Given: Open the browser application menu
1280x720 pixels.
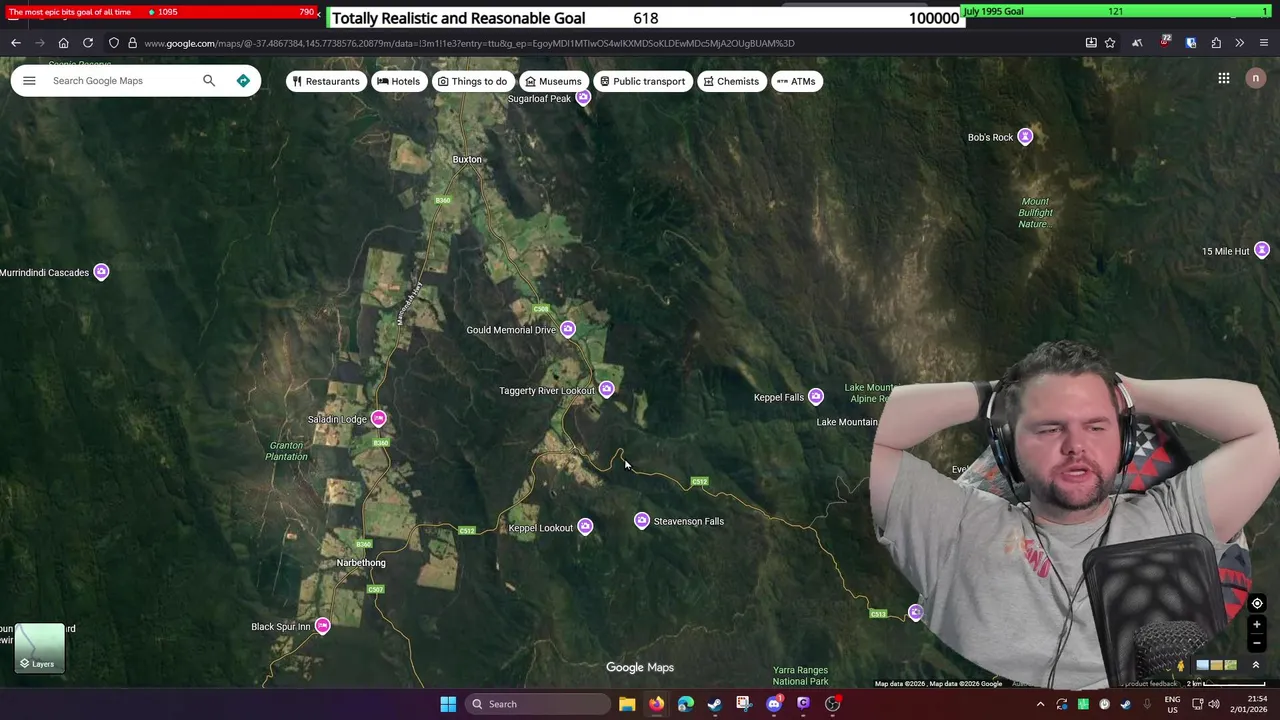Looking at the screenshot, I should (x=1264, y=43).
